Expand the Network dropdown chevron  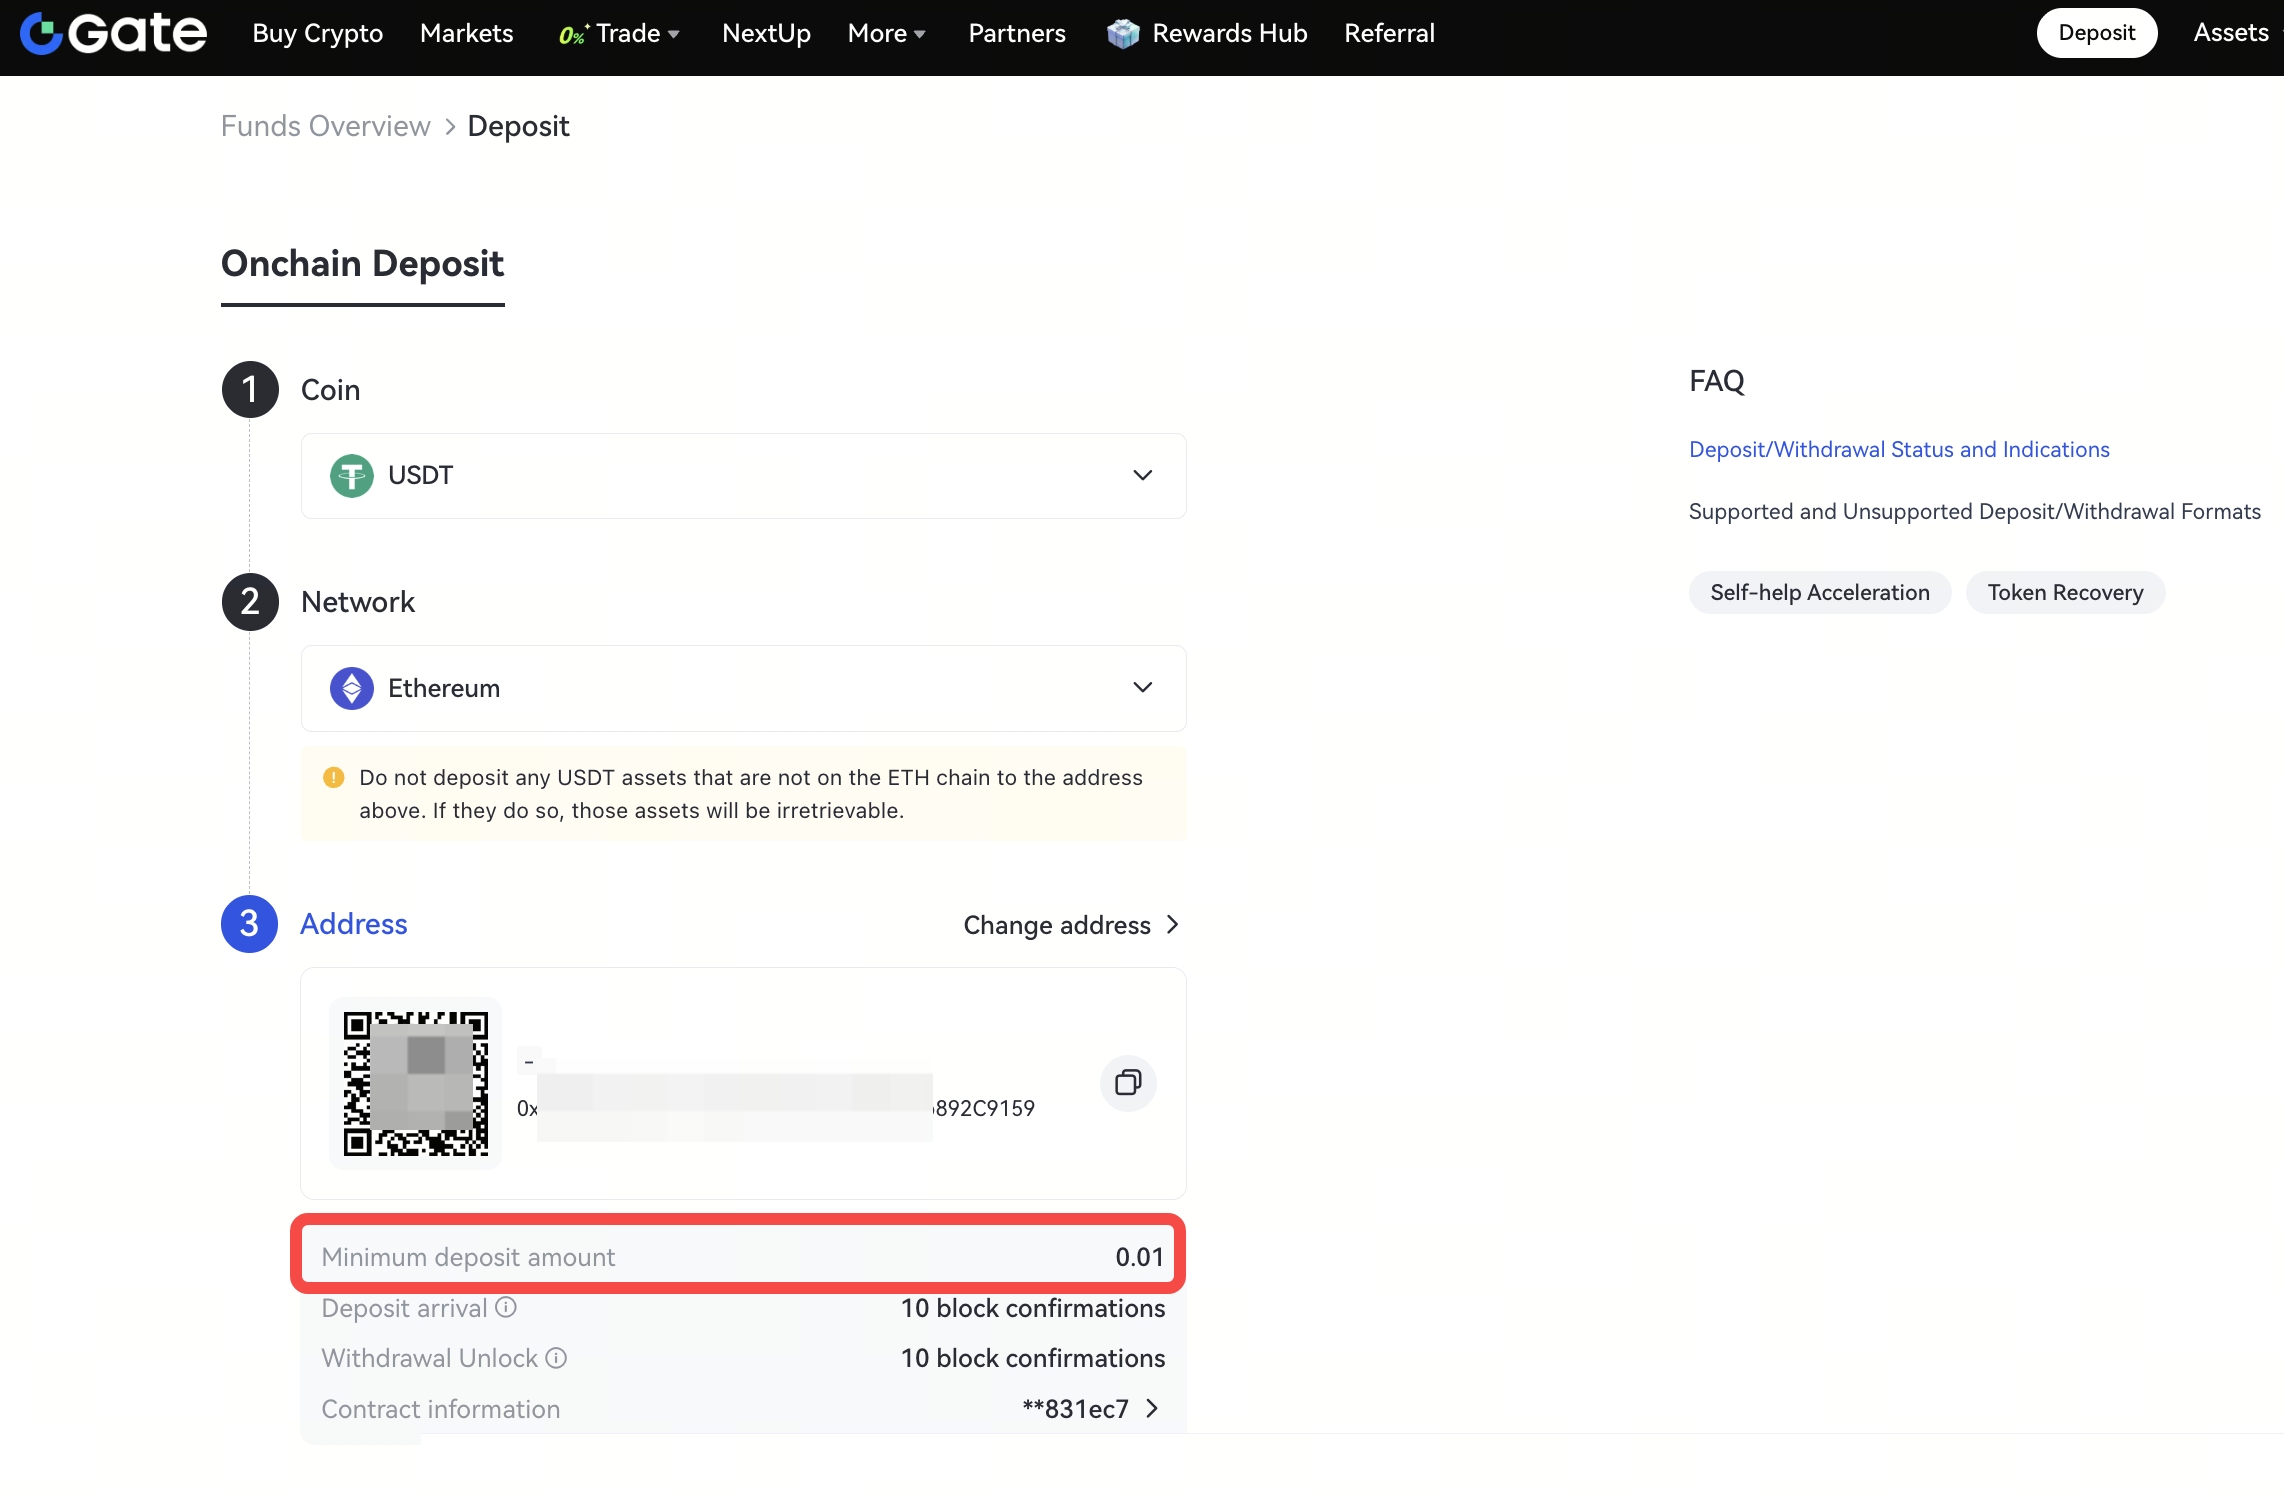[1142, 687]
